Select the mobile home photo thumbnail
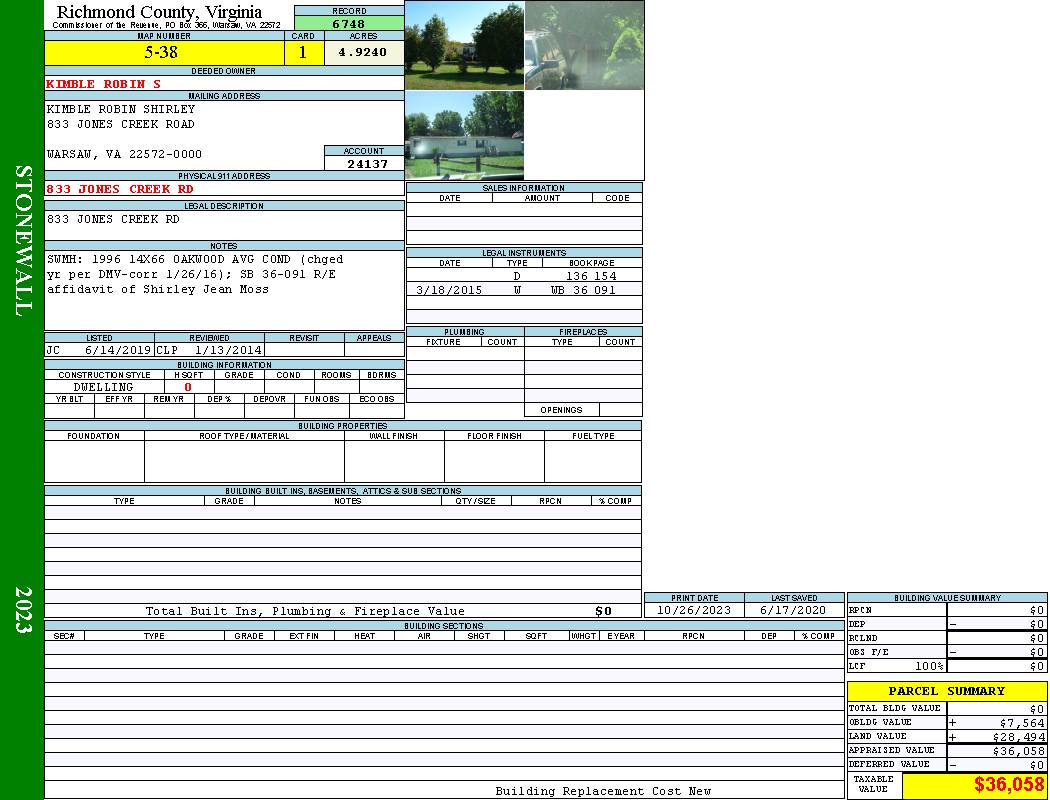 464,135
